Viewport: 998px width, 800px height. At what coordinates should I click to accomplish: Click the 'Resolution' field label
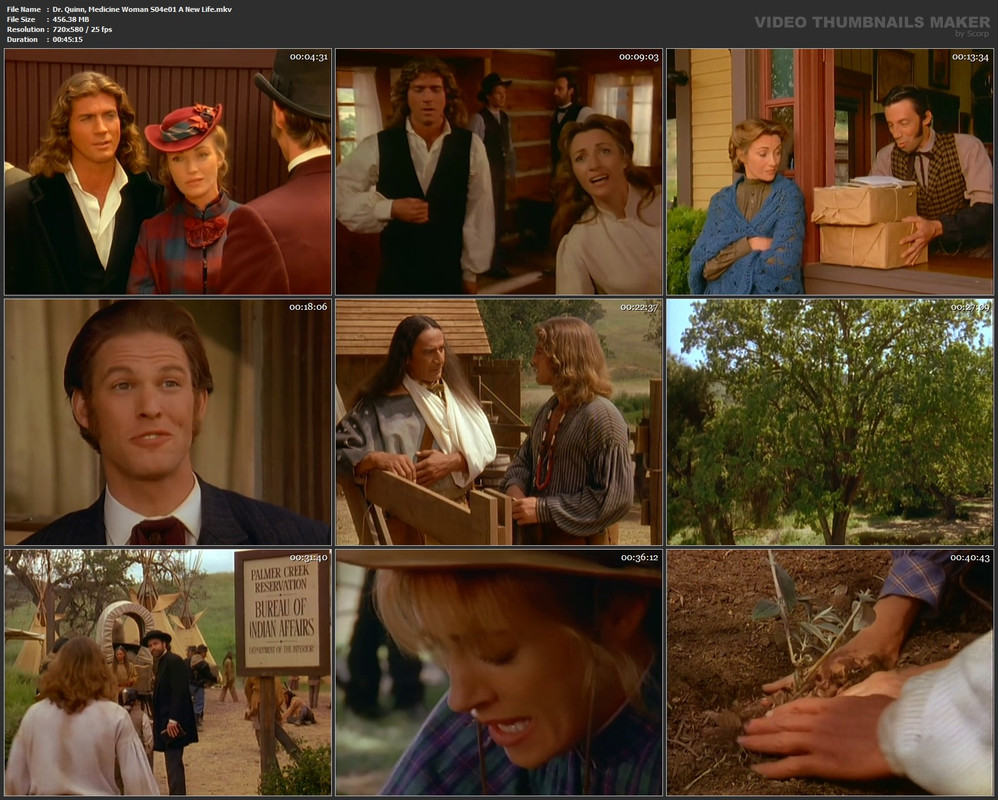(x=25, y=30)
